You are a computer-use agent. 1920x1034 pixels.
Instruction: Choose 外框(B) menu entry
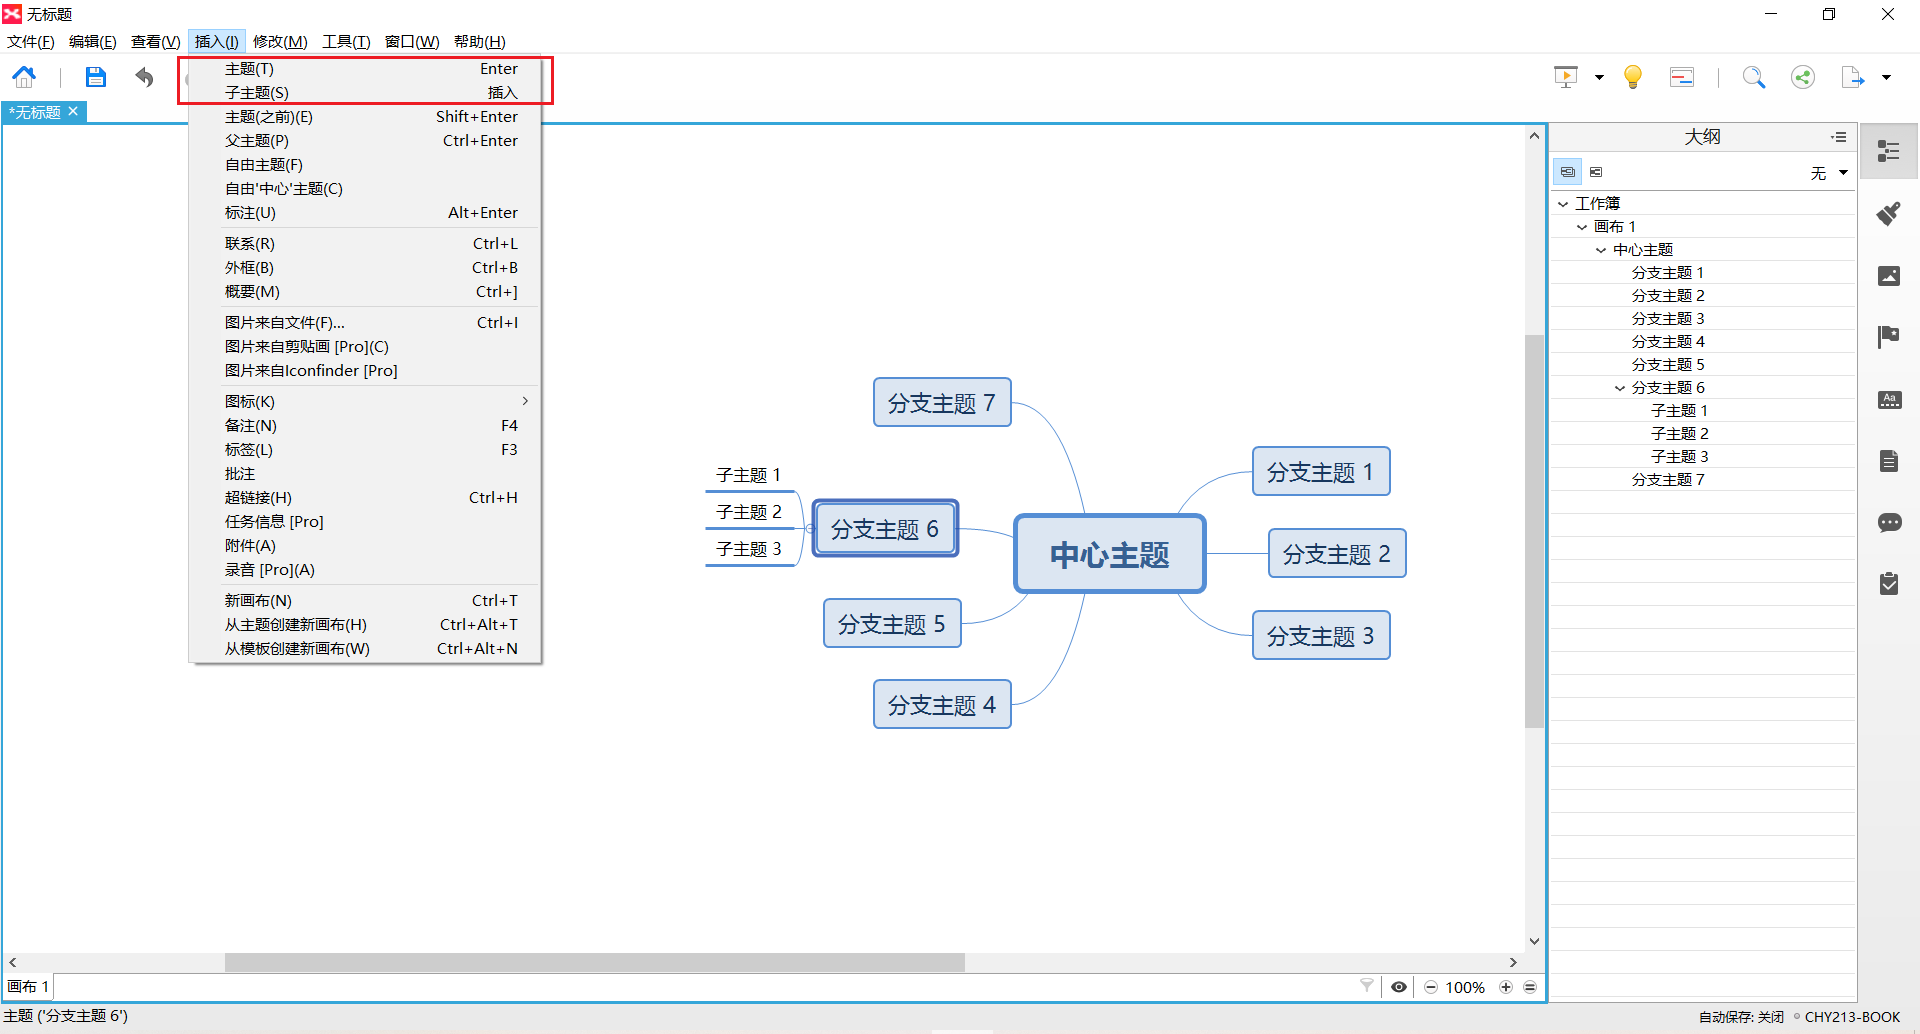coord(366,268)
